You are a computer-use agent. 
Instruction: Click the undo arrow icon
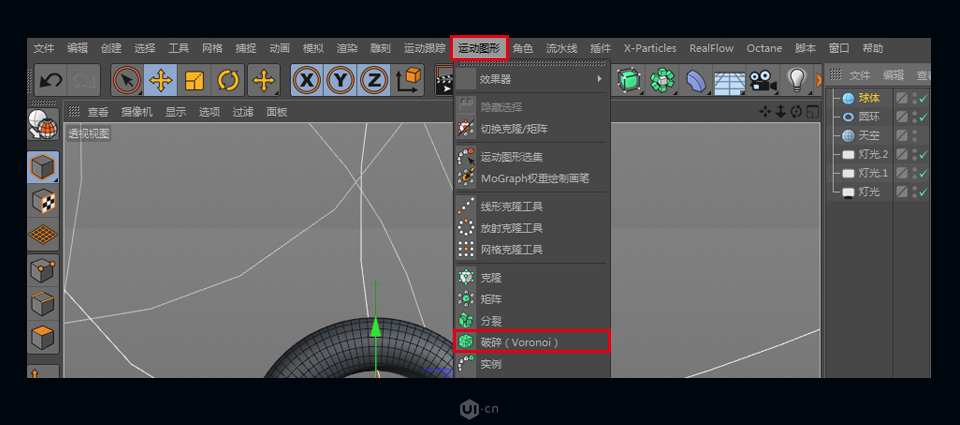point(51,80)
